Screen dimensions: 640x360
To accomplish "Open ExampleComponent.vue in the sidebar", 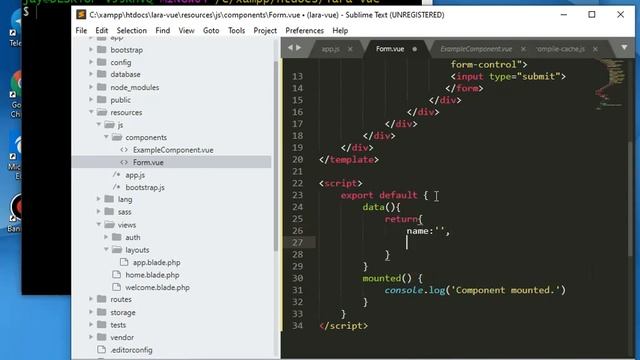I will tap(173, 150).
